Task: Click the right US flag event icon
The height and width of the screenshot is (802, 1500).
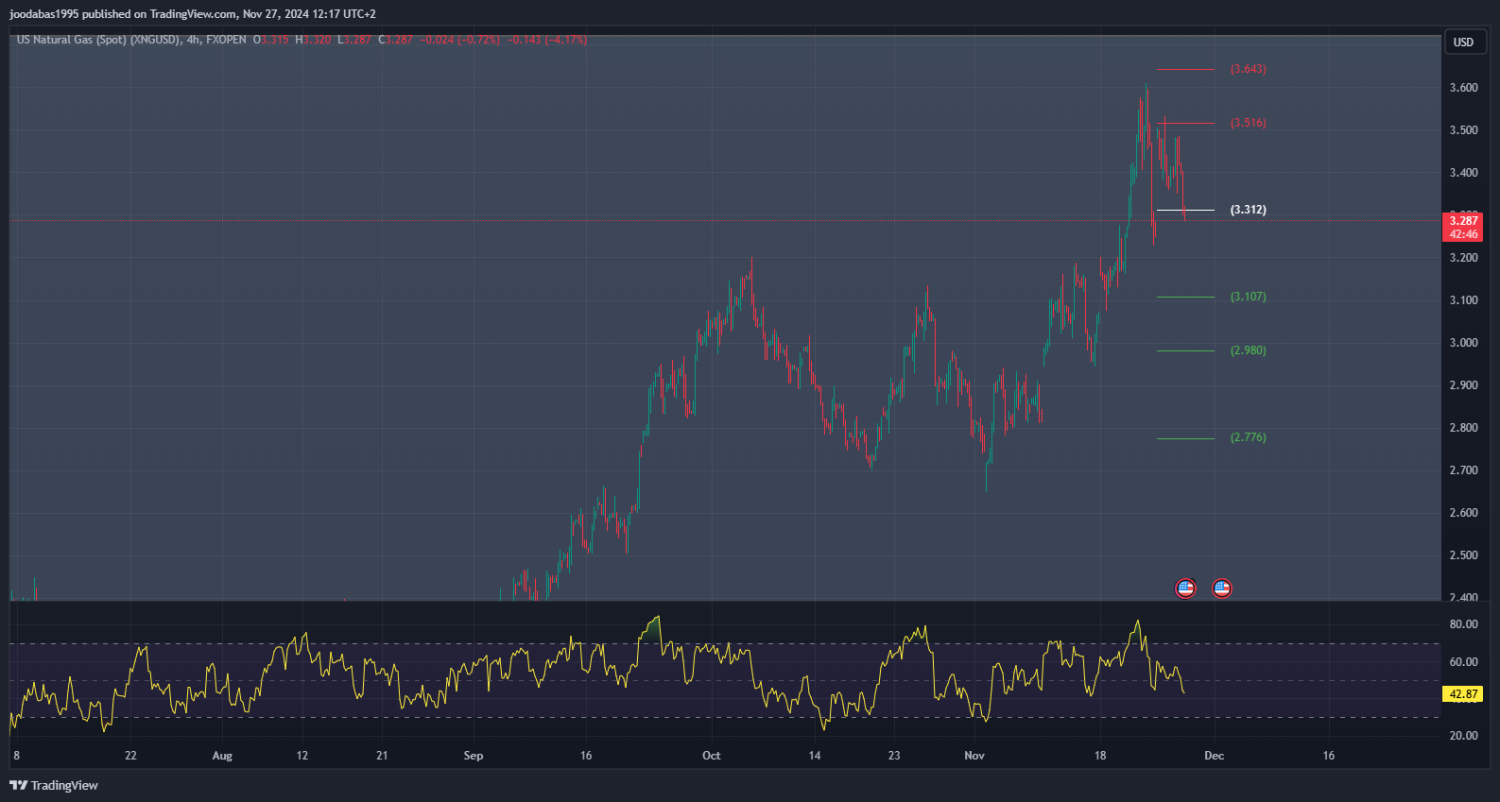Action: click(1221, 588)
